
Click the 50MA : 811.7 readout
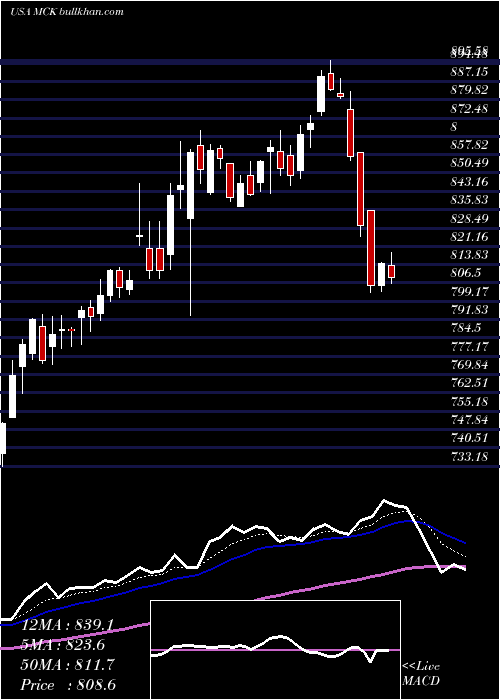68,665
